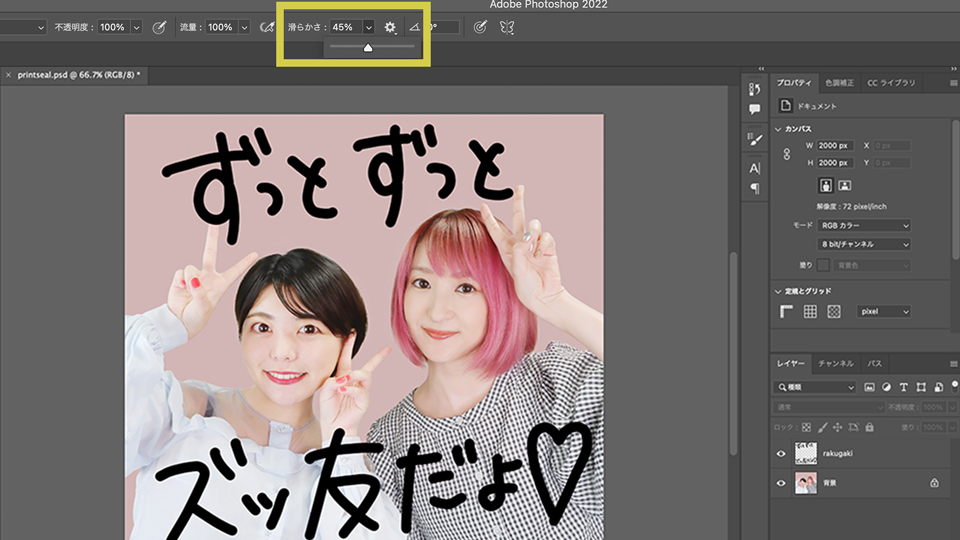
Task: Switch to プロパティ tab
Action: point(793,83)
